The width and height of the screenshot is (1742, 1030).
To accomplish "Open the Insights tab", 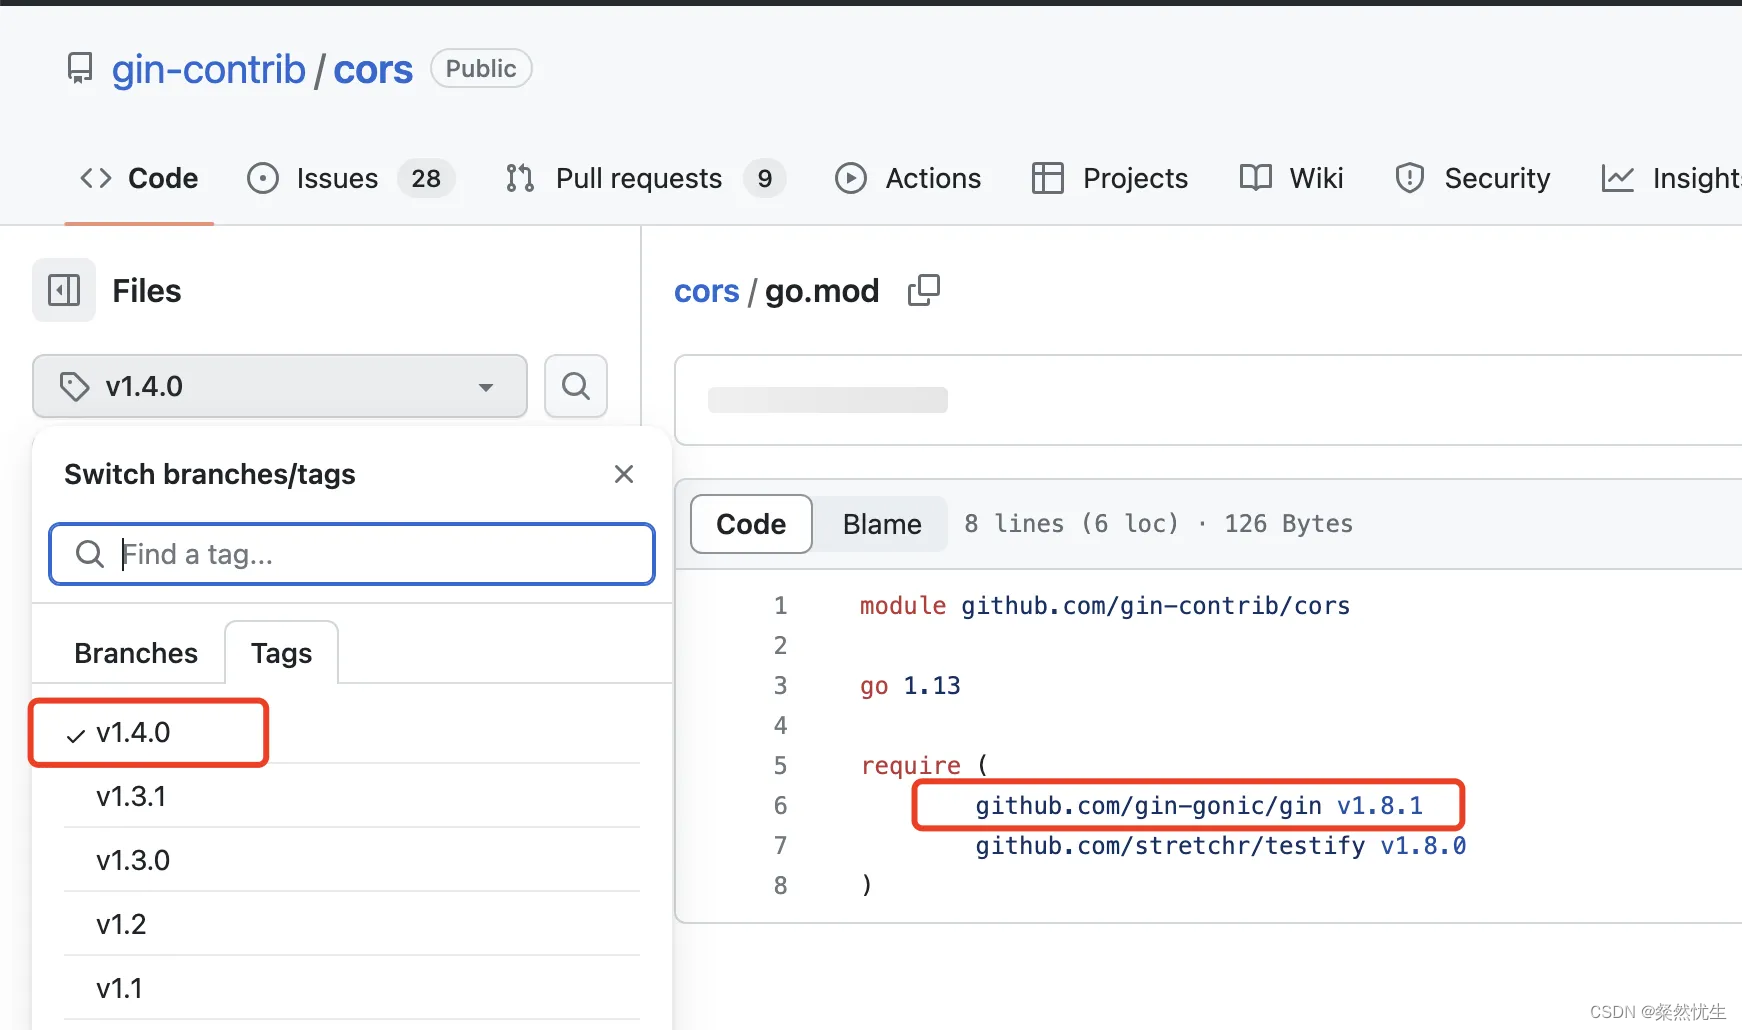I will [1670, 178].
